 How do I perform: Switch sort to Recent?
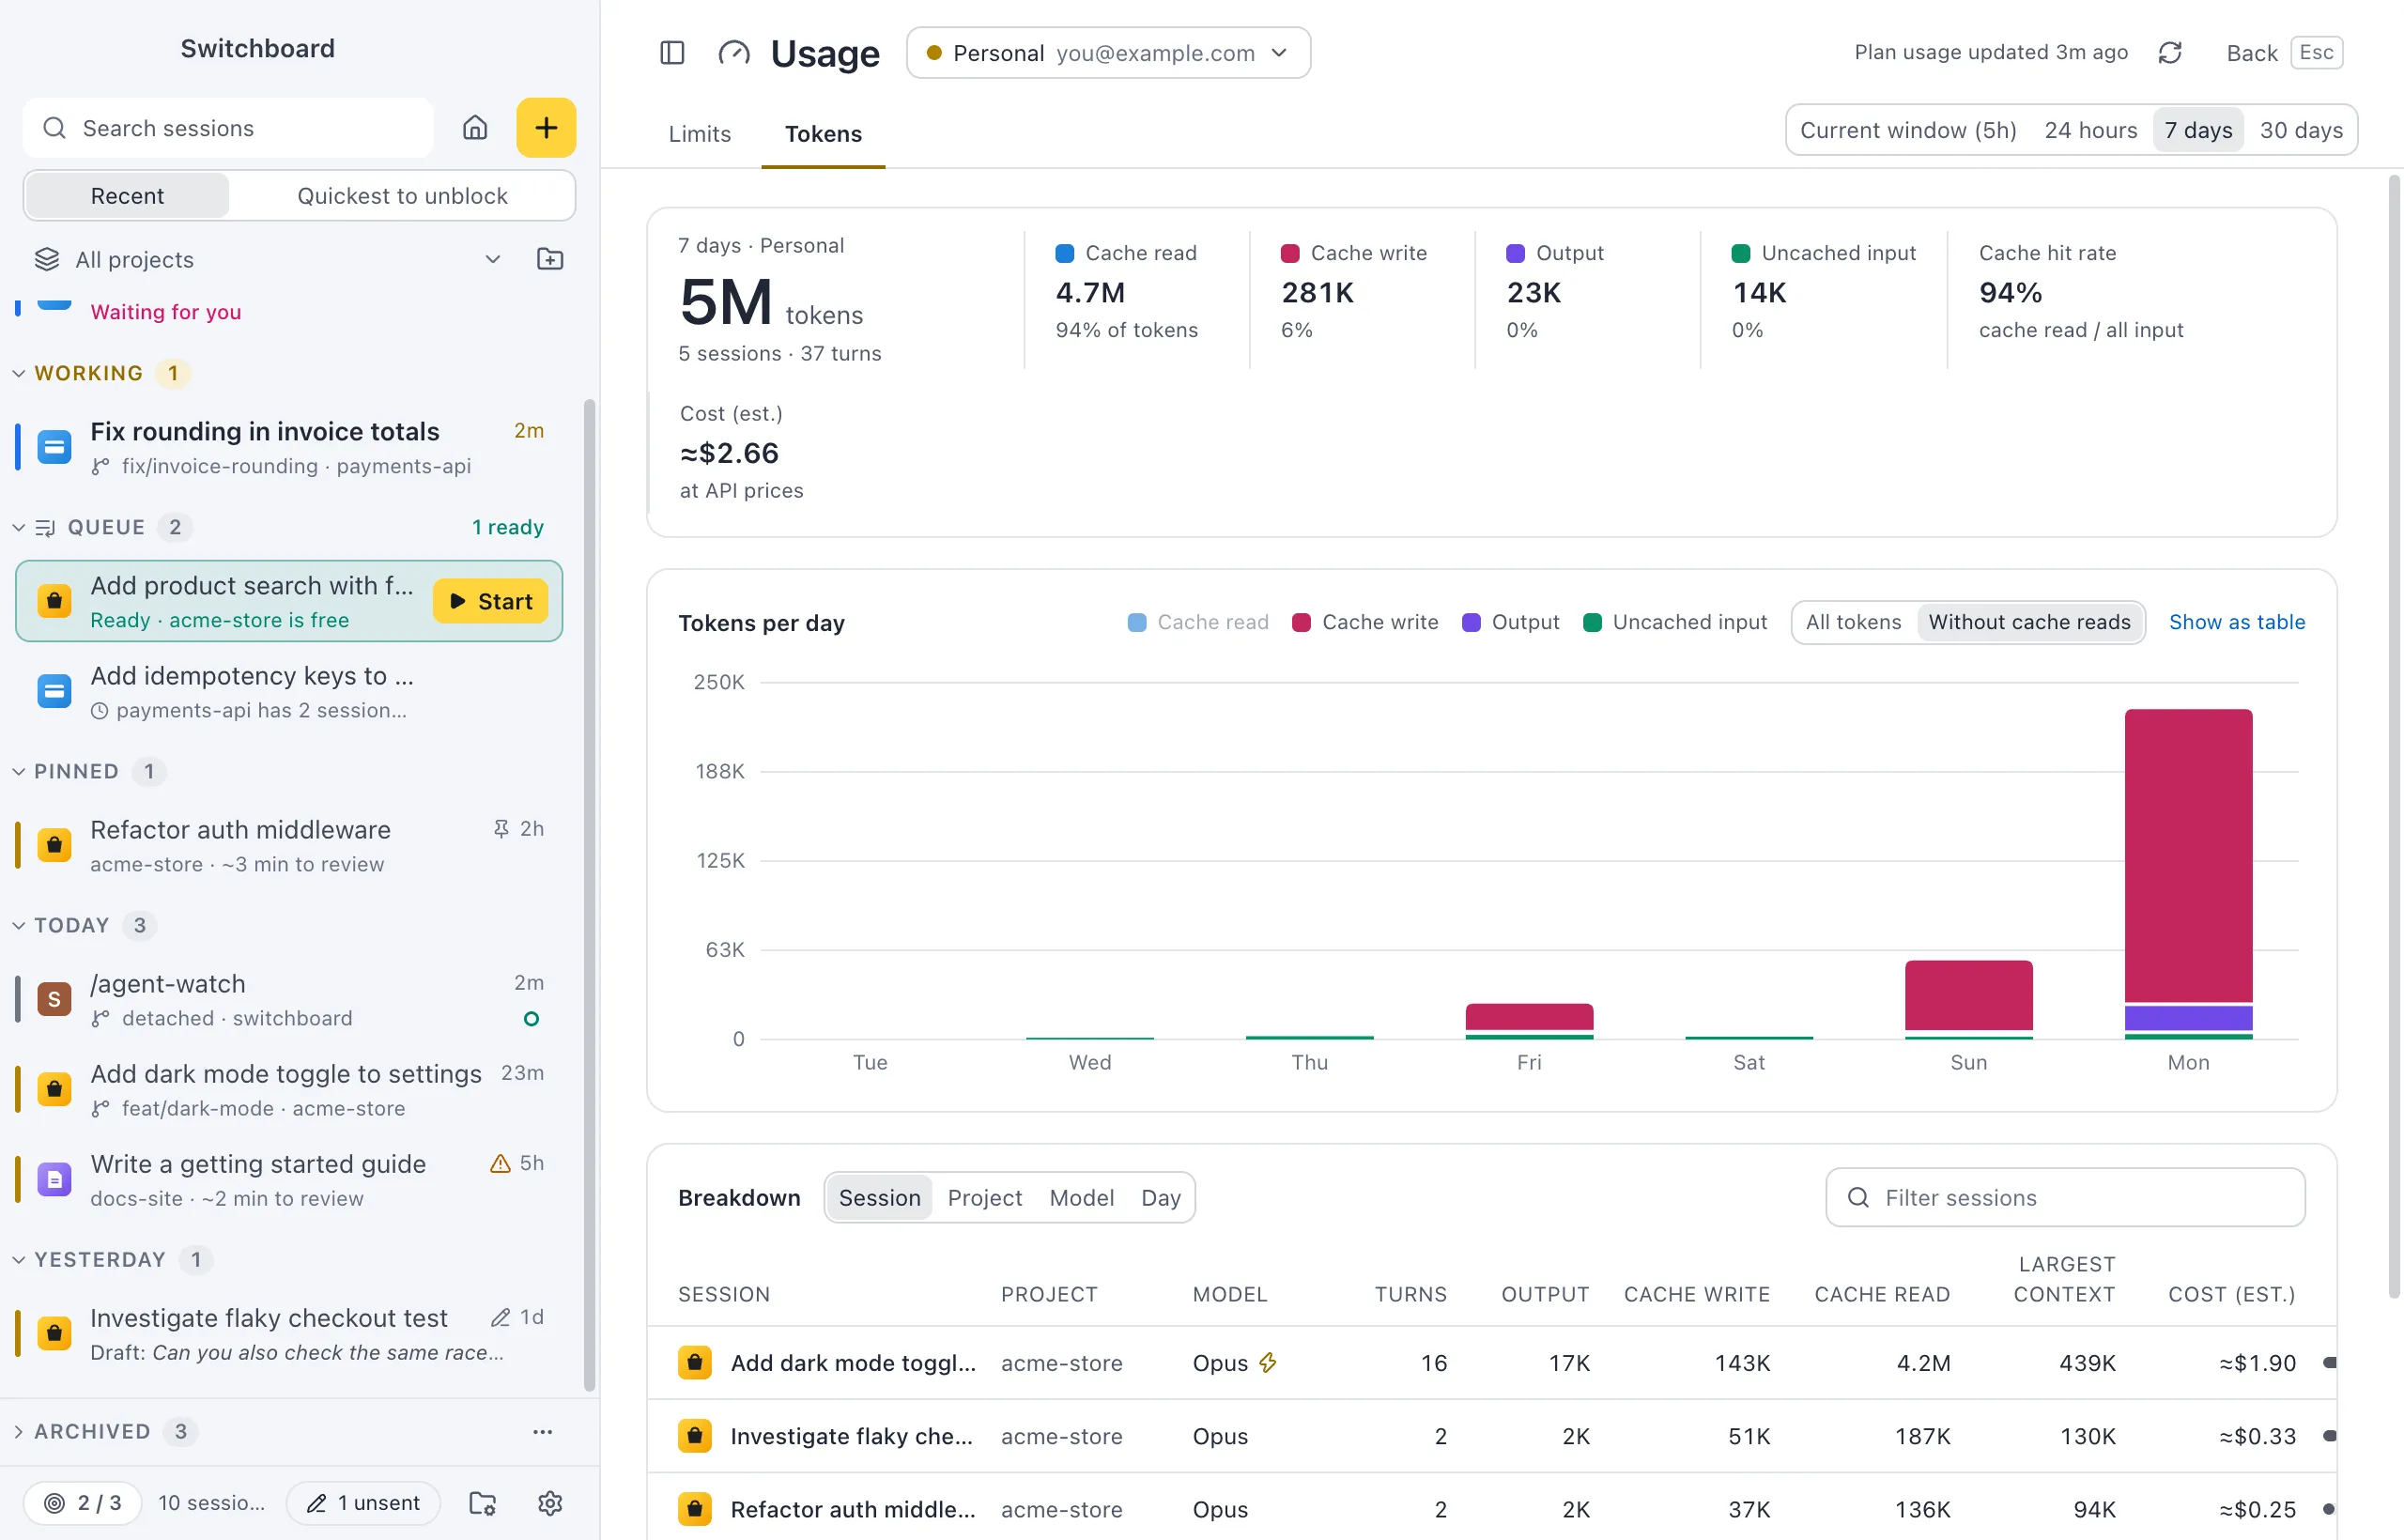(127, 196)
